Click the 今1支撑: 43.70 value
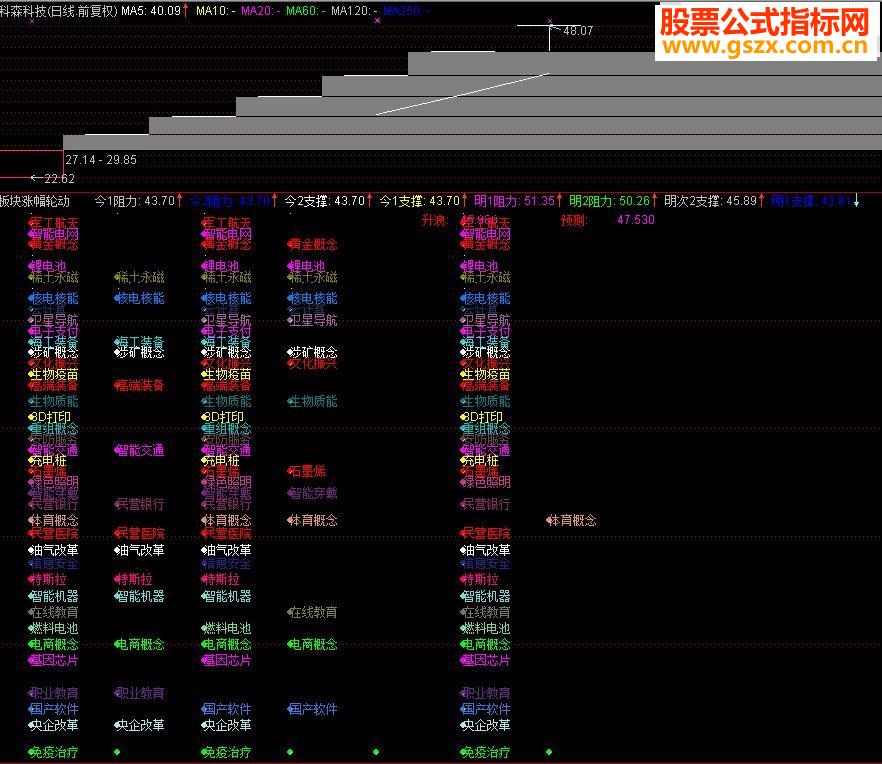The height and width of the screenshot is (764, 882). (420, 201)
